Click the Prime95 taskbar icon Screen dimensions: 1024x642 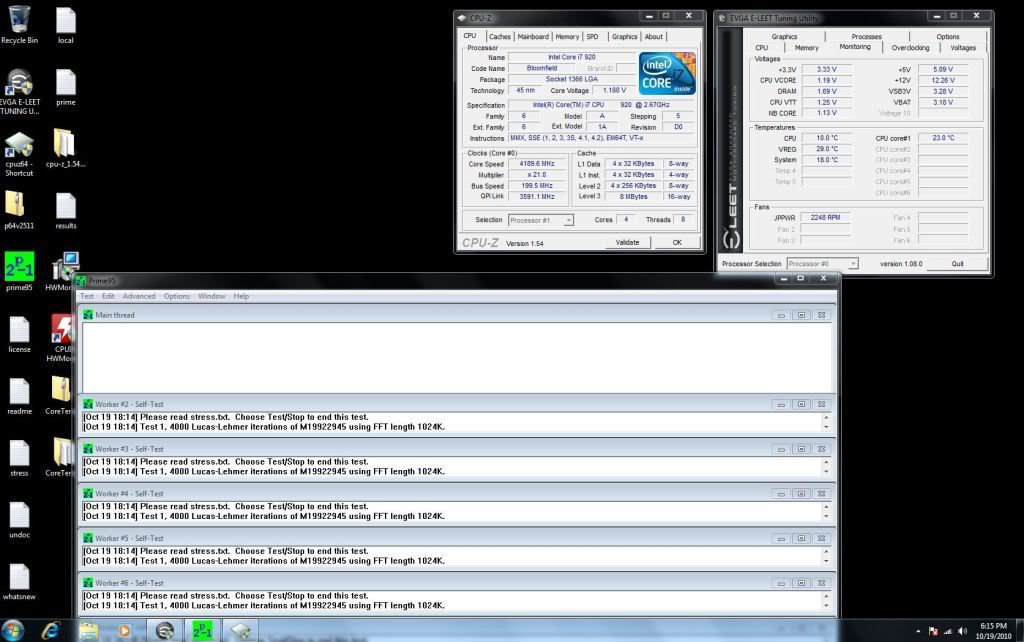coord(202,630)
